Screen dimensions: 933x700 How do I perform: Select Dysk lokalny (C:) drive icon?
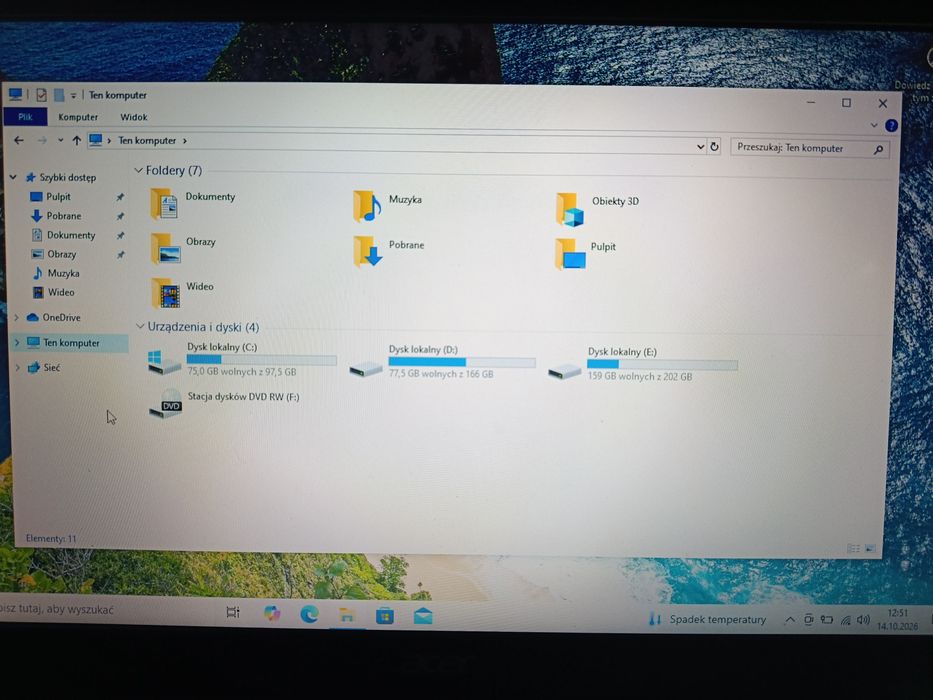tap(164, 362)
